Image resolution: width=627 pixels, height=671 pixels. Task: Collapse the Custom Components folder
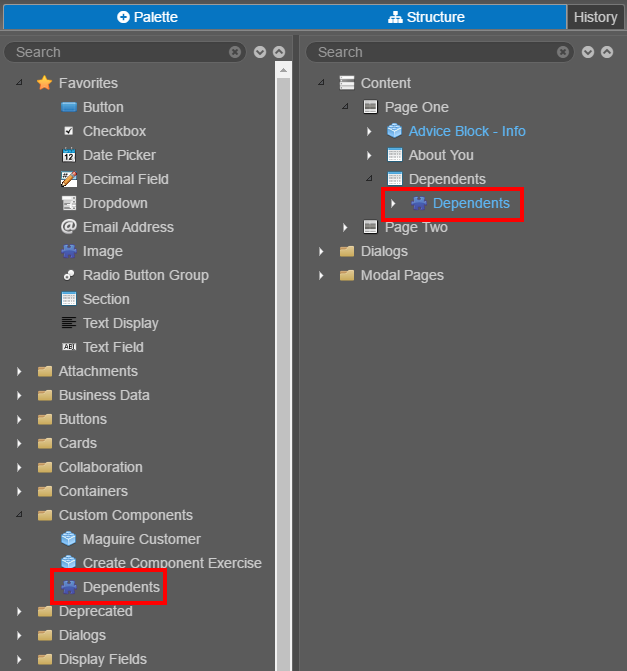19,514
